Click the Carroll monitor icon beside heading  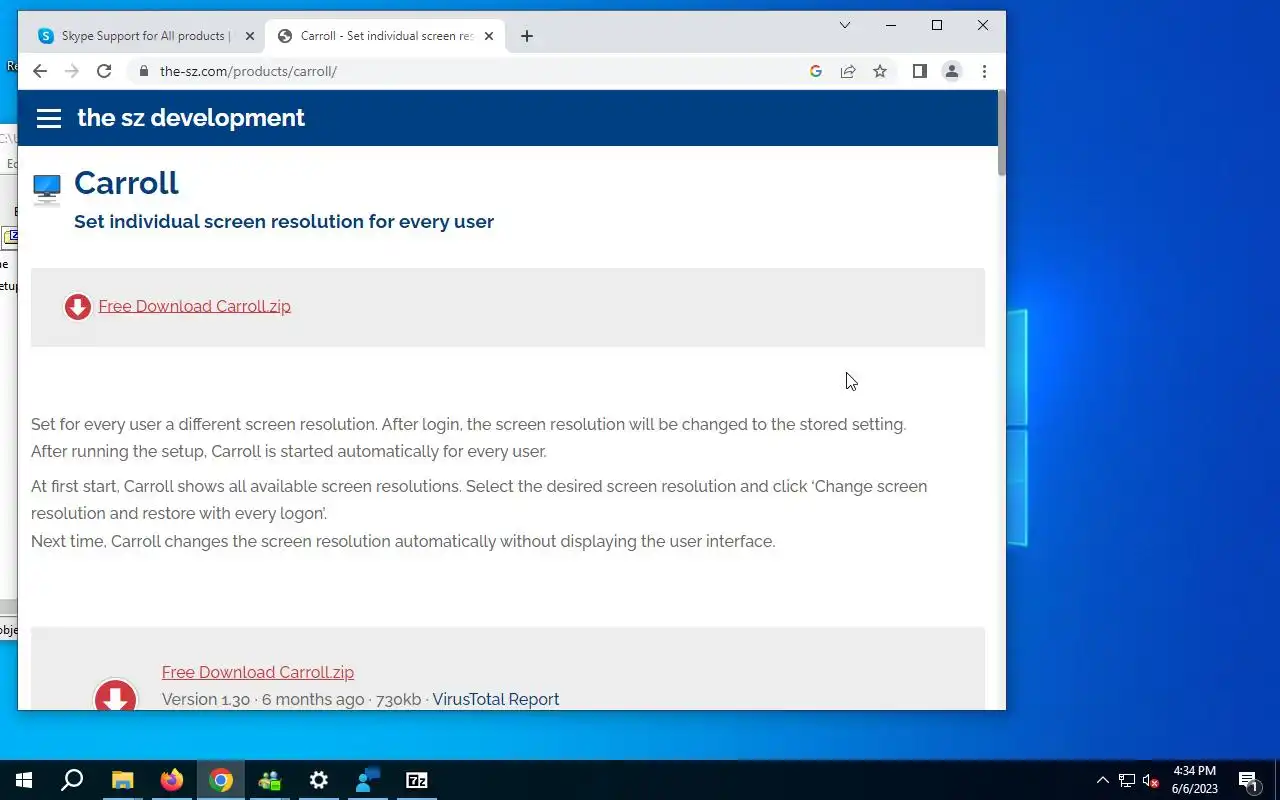(x=47, y=189)
